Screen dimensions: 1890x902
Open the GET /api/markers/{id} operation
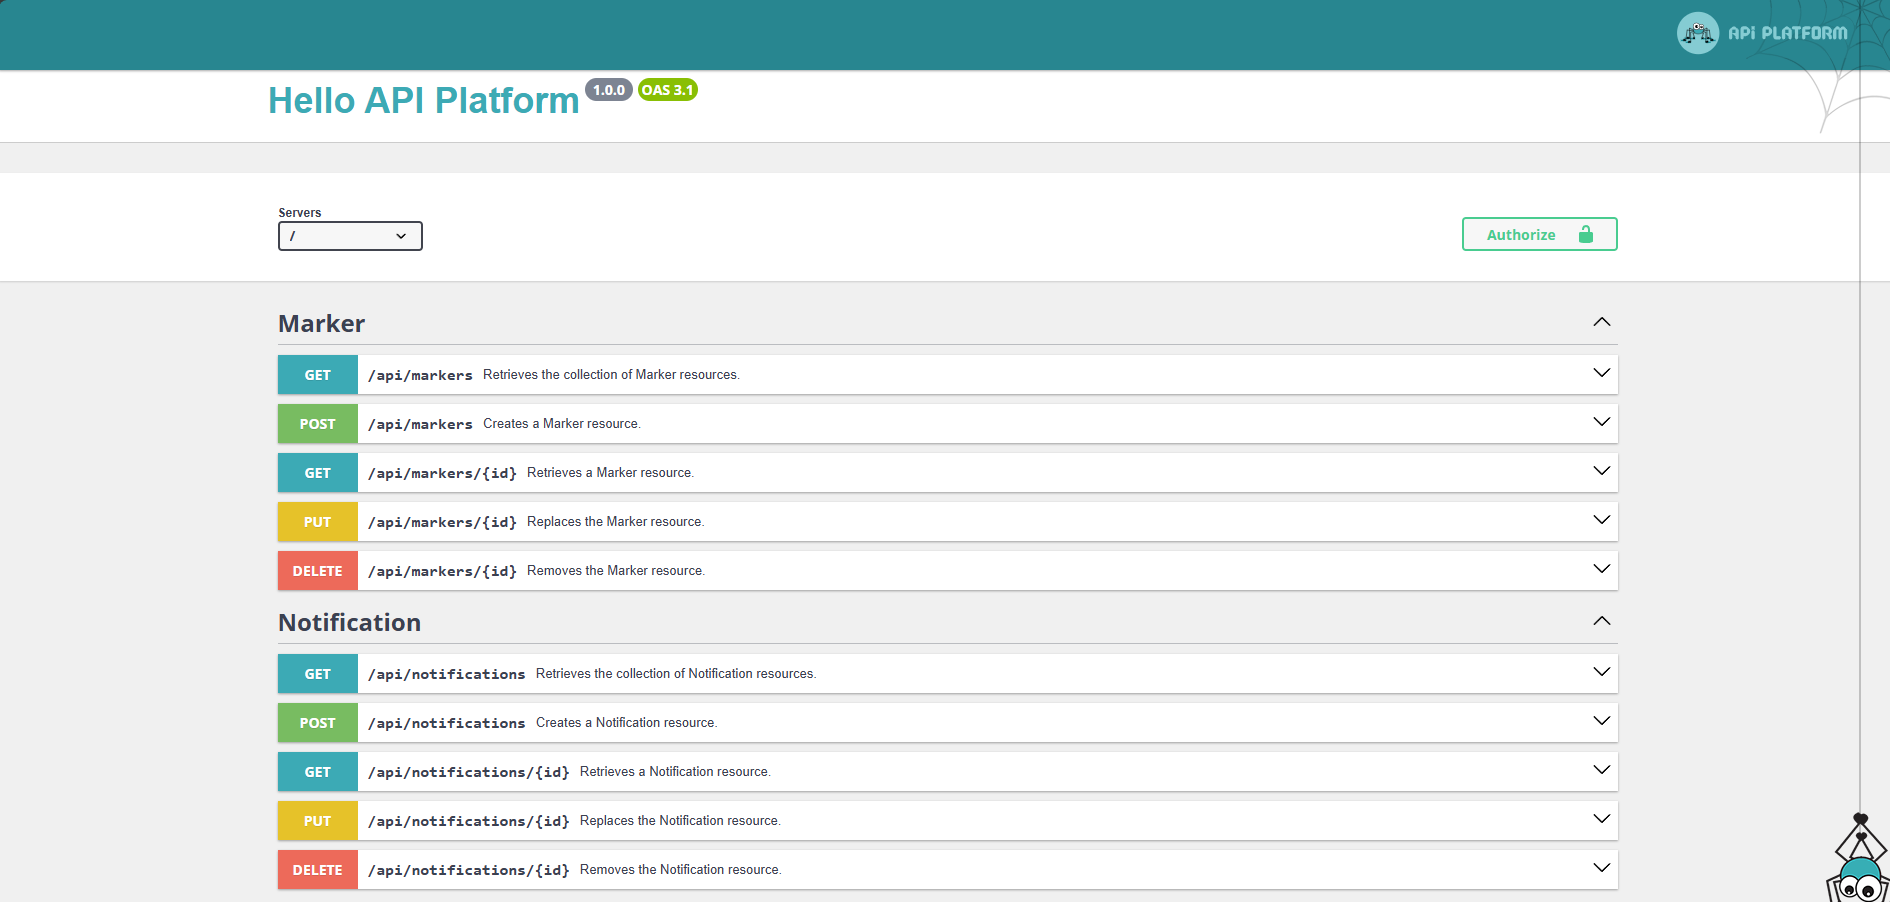[x=442, y=473]
